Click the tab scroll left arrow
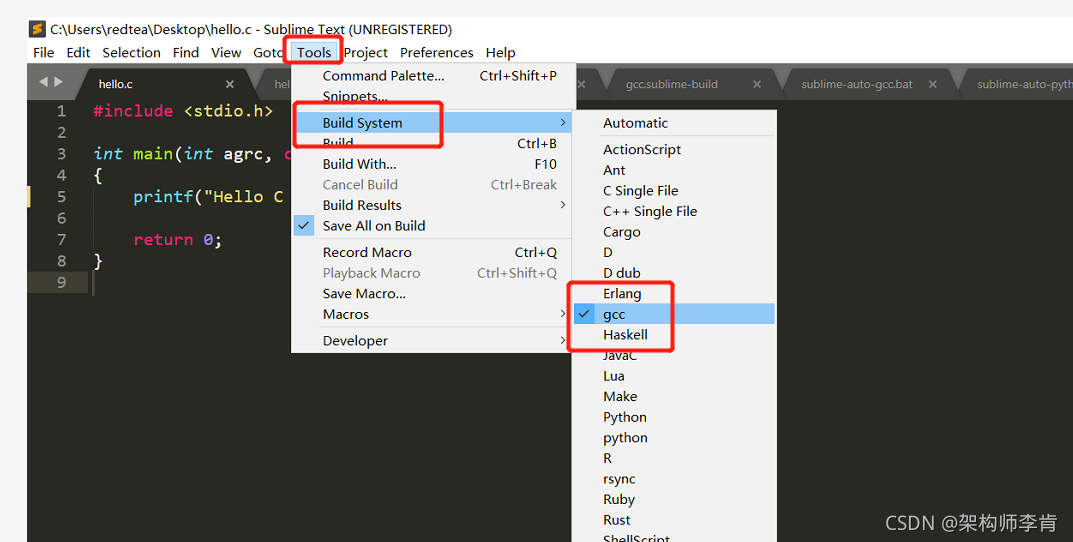This screenshot has height=542, width=1073. pyautogui.click(x=44, y=82)
